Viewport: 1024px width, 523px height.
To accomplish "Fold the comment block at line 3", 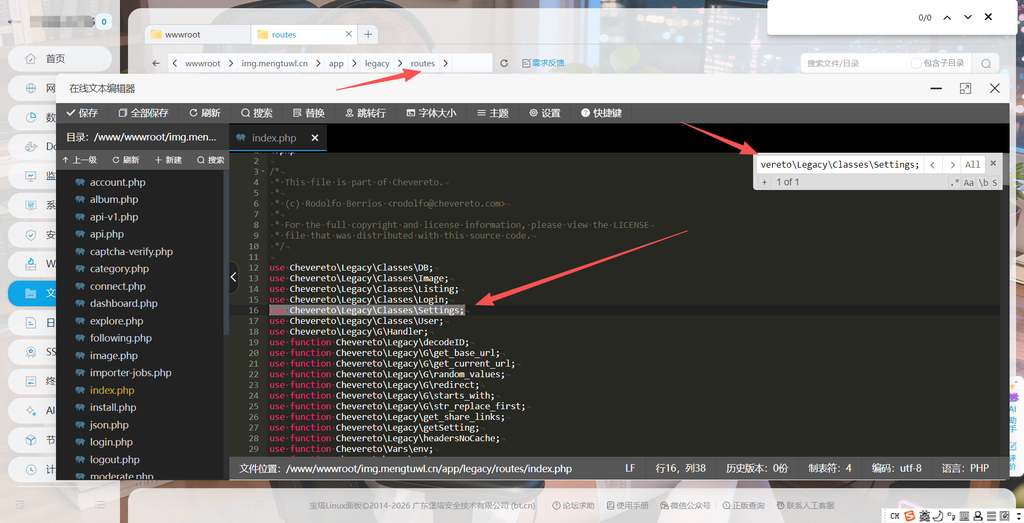I will coord(263,172).
